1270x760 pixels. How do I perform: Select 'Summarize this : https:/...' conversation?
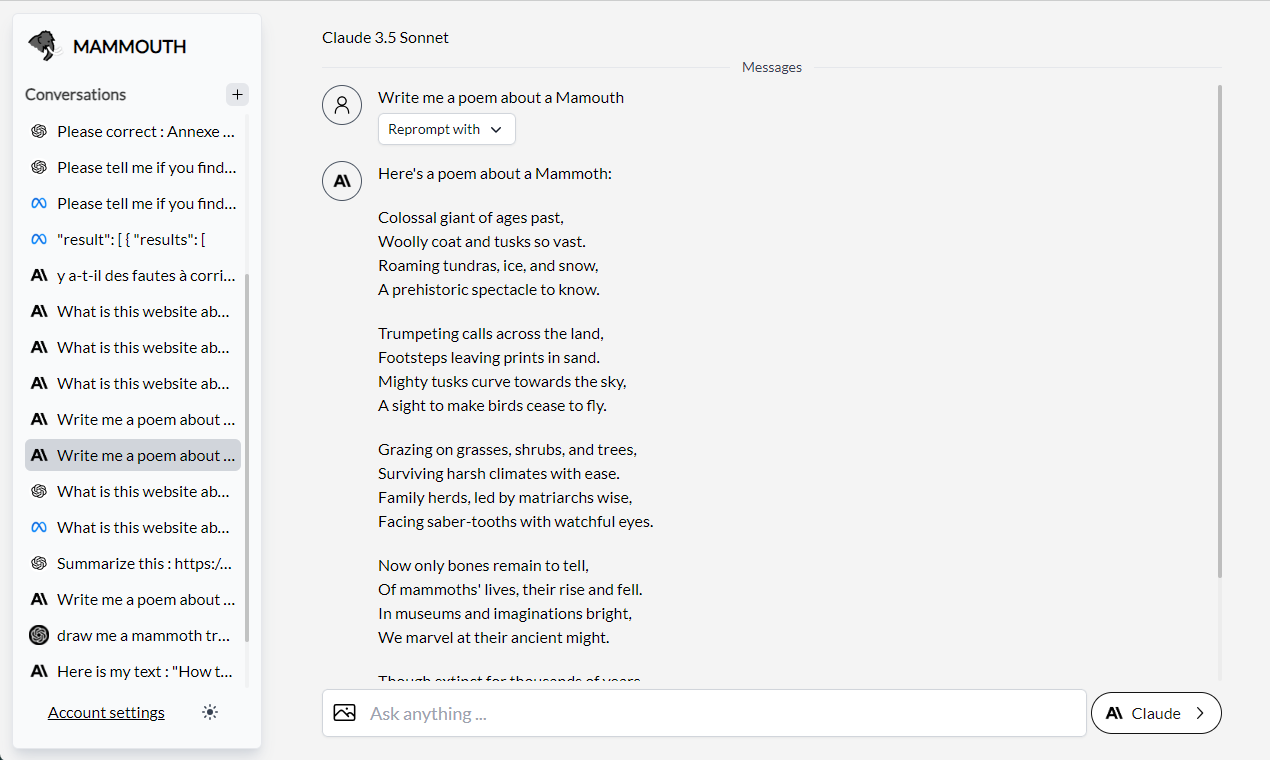144,563
